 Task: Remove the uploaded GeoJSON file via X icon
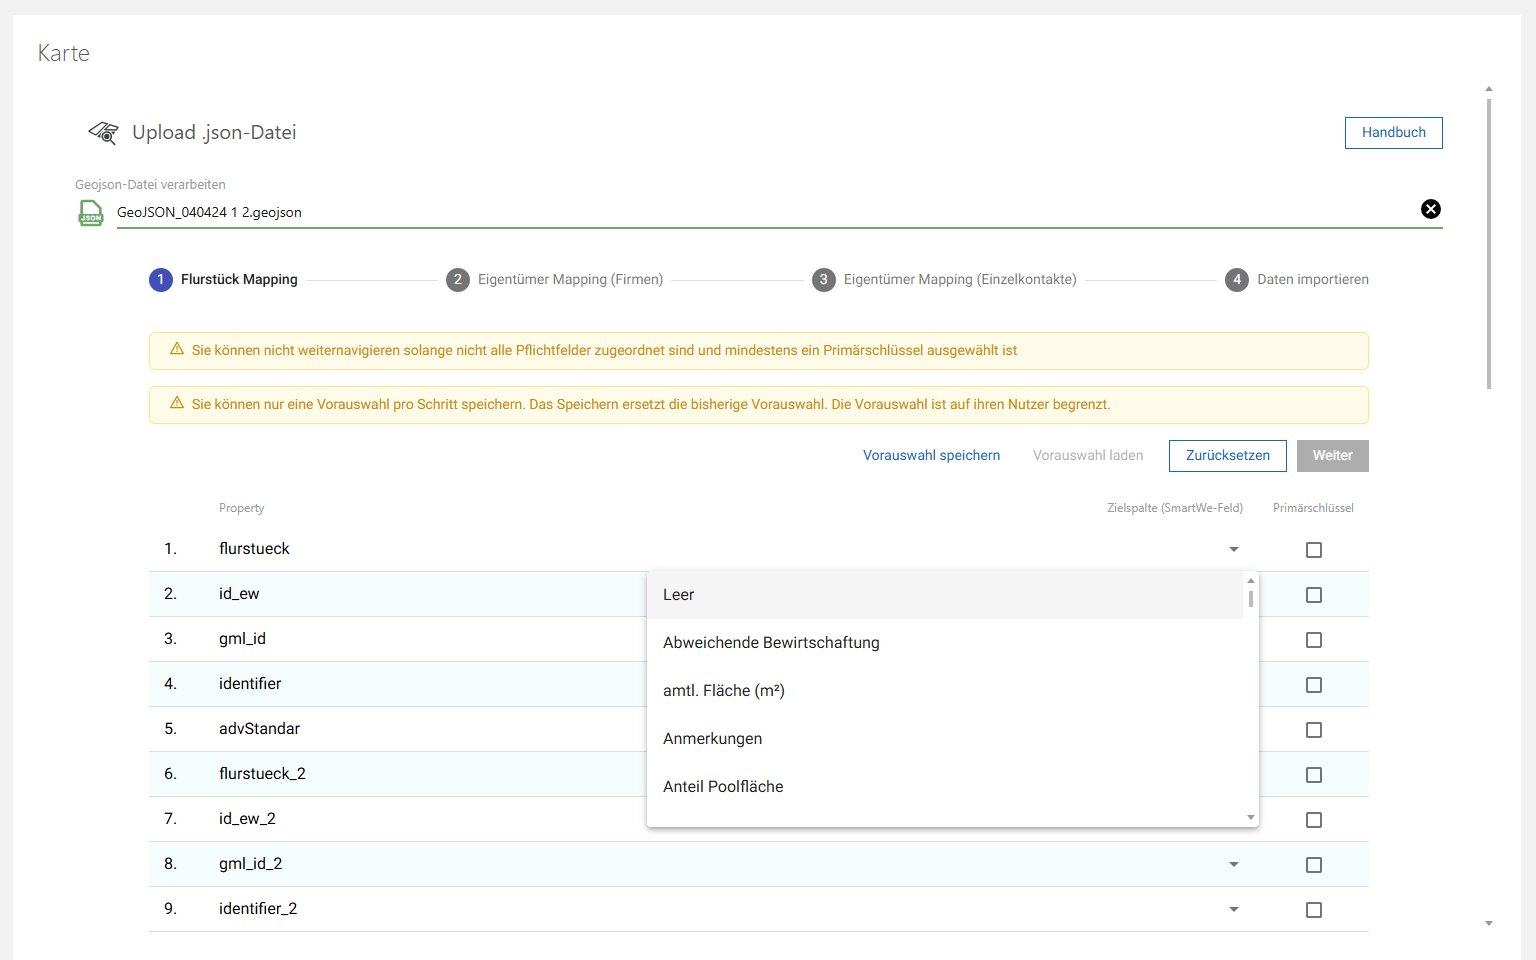1431,209
